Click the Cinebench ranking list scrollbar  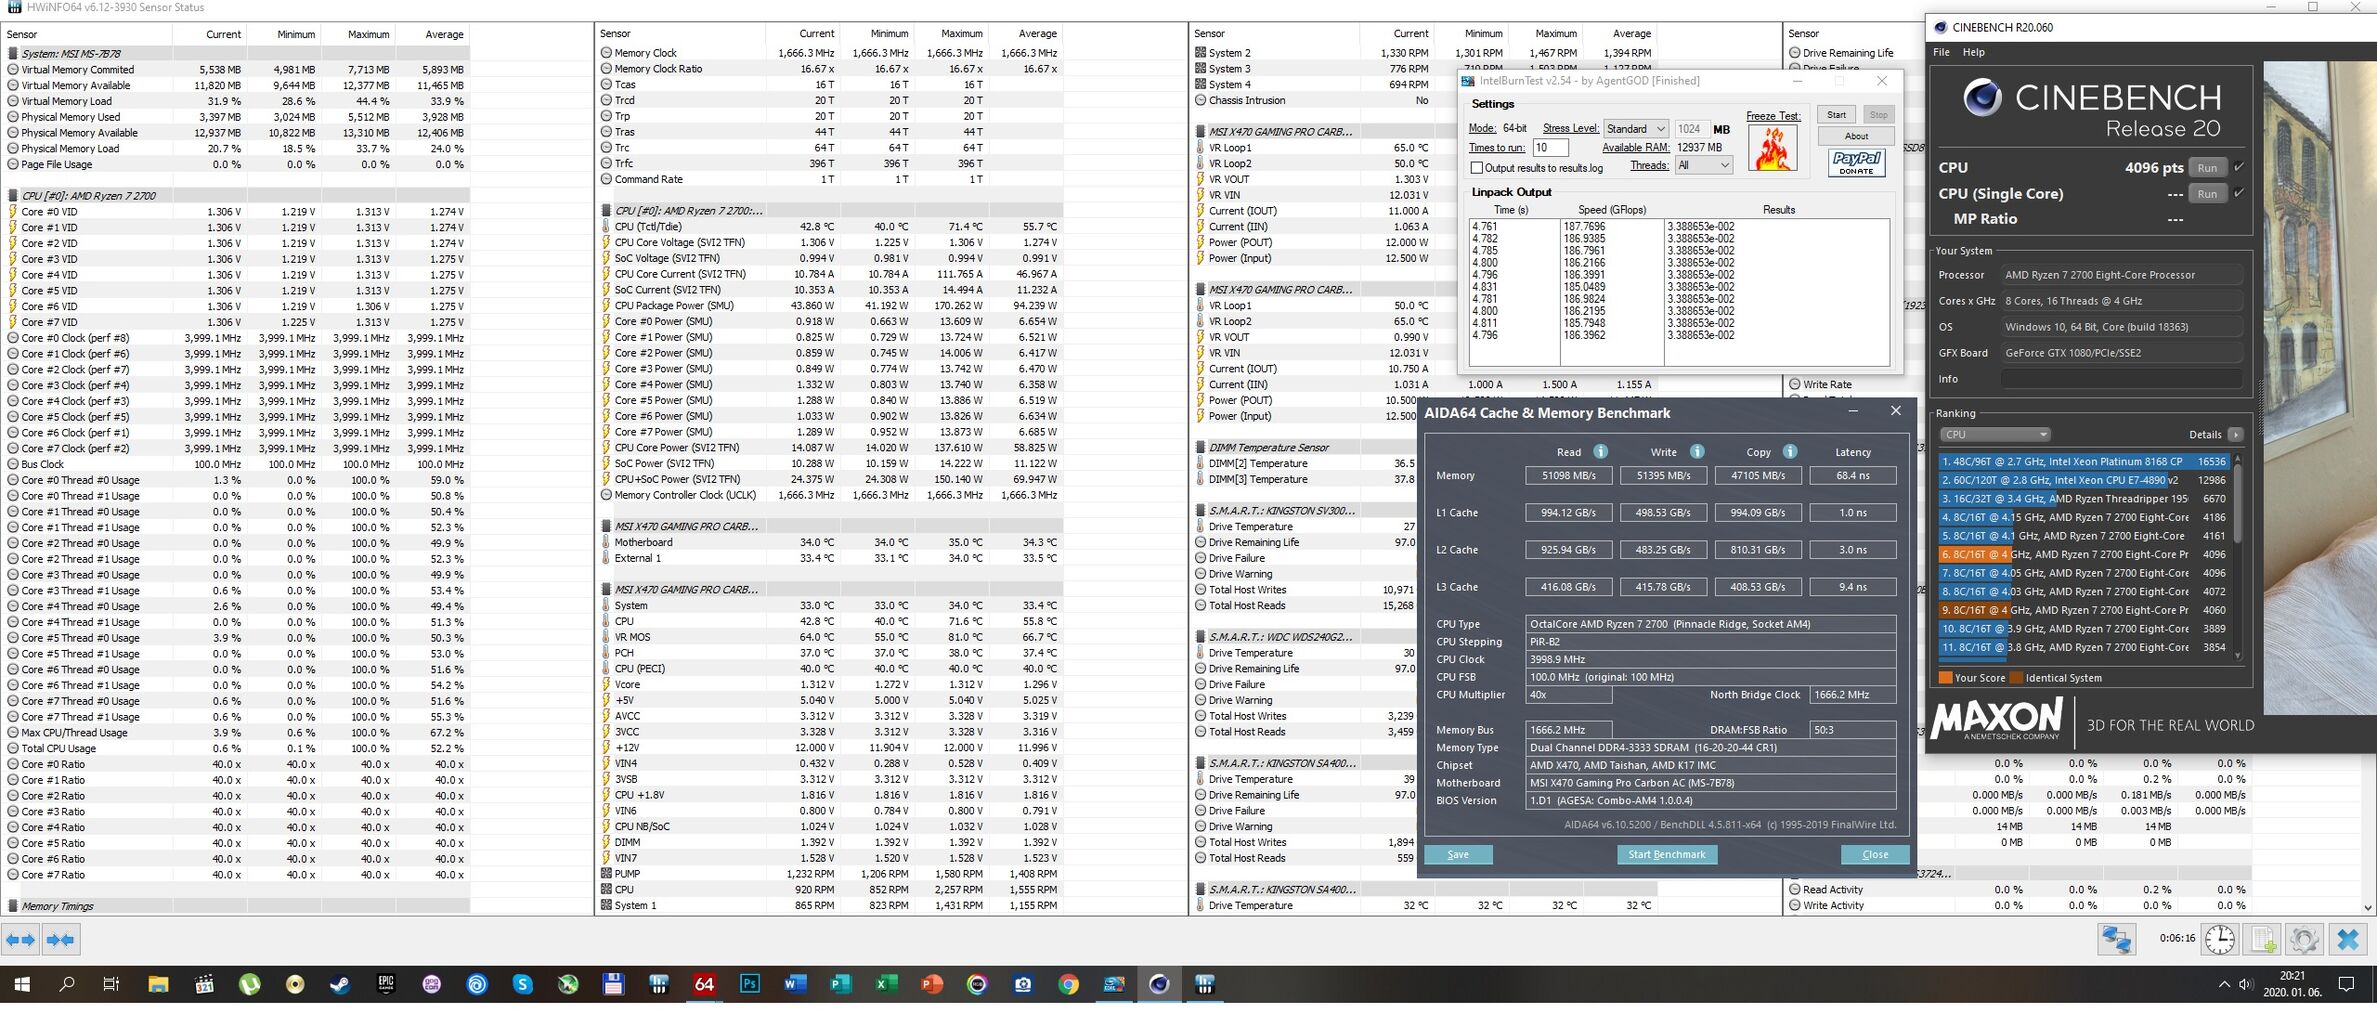point(2238,556)
